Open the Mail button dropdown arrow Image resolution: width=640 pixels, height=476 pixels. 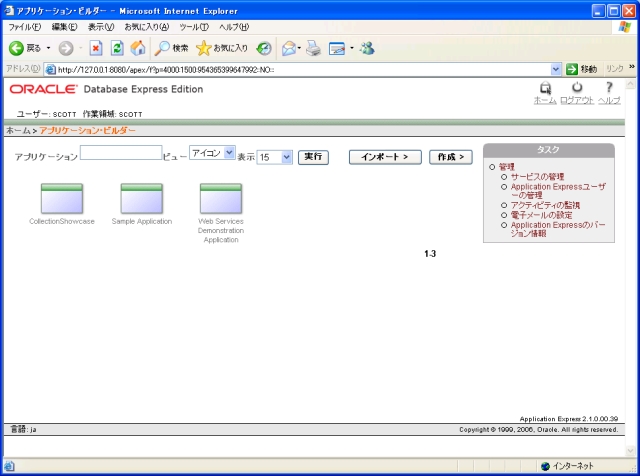coord(299,48)
